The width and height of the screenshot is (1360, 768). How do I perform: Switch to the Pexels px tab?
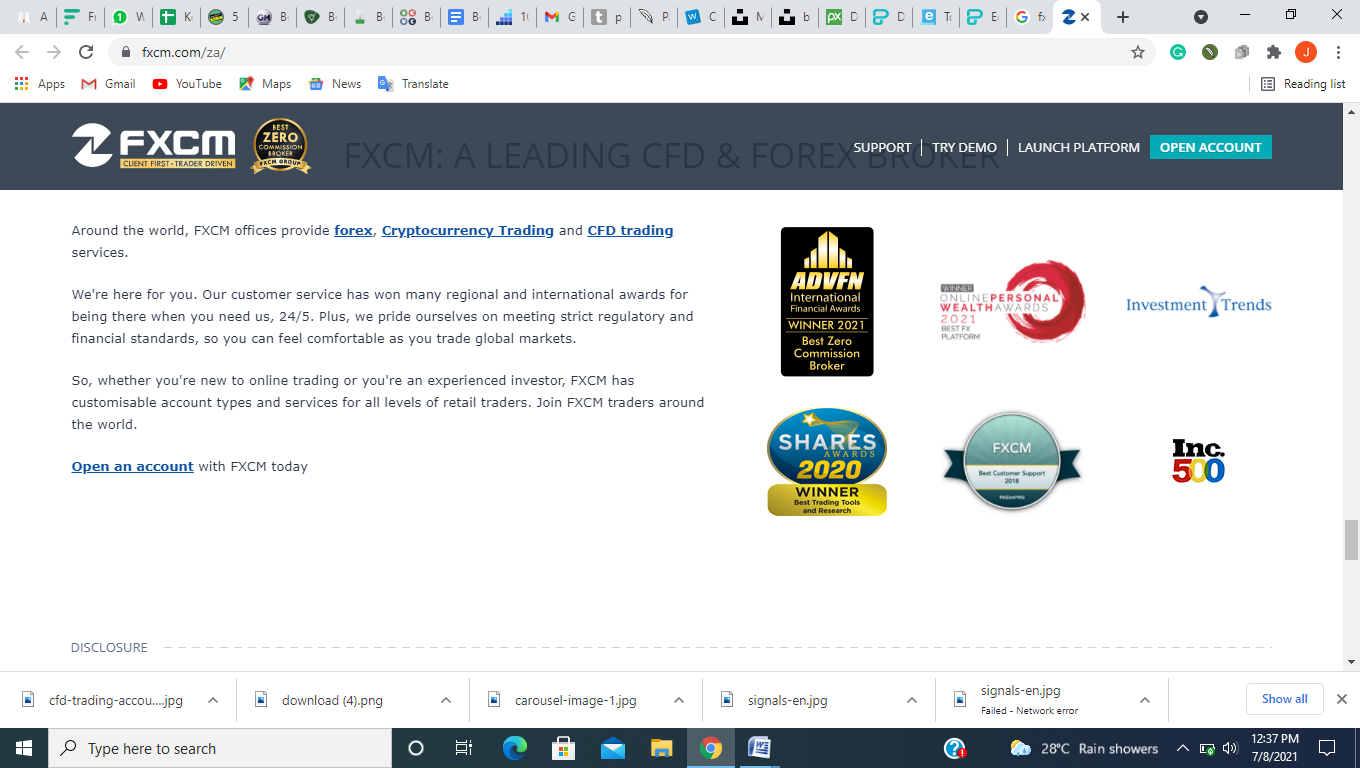[841, 17]
